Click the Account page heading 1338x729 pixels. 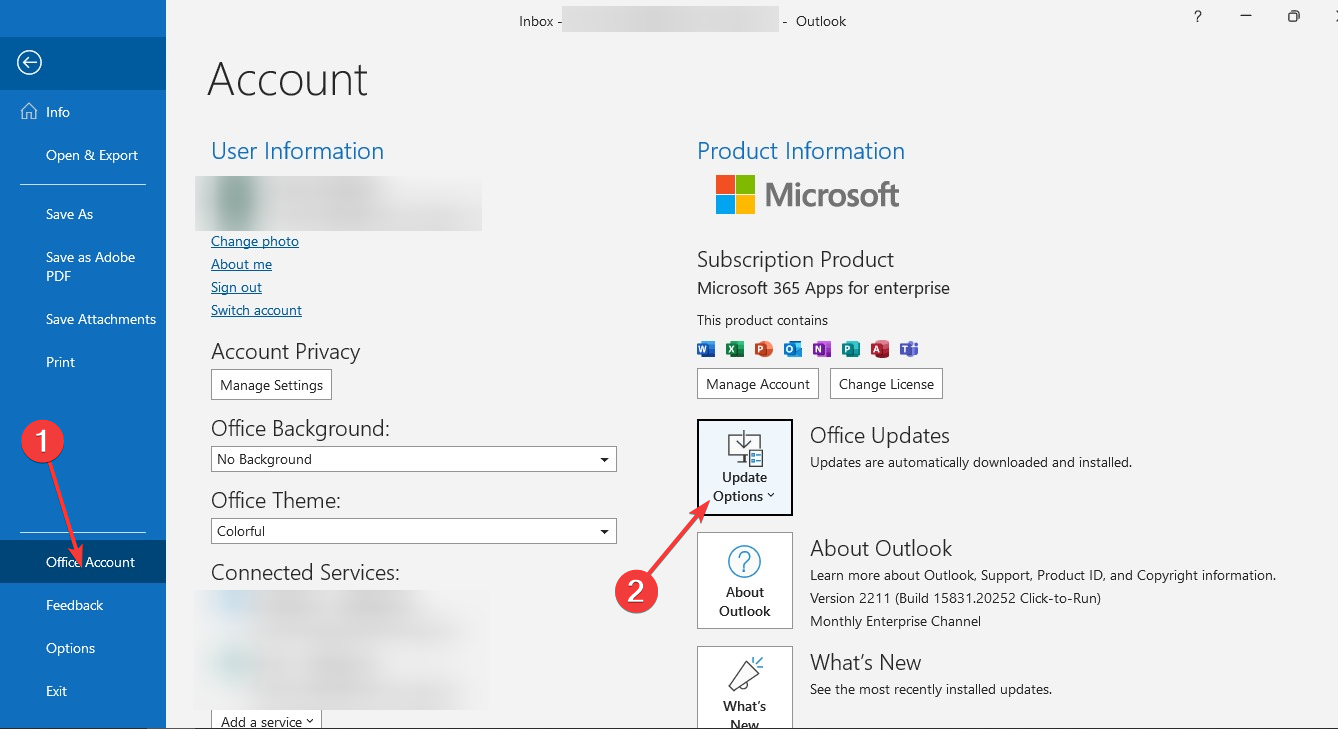click(288, 80)
